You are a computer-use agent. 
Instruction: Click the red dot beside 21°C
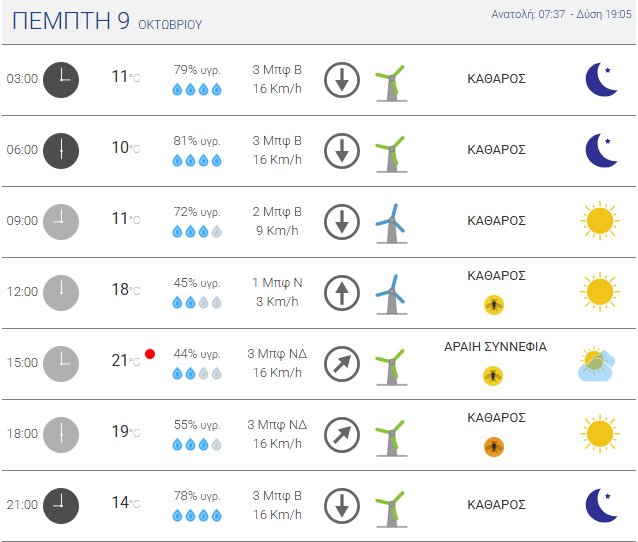[x=150, y=354]
